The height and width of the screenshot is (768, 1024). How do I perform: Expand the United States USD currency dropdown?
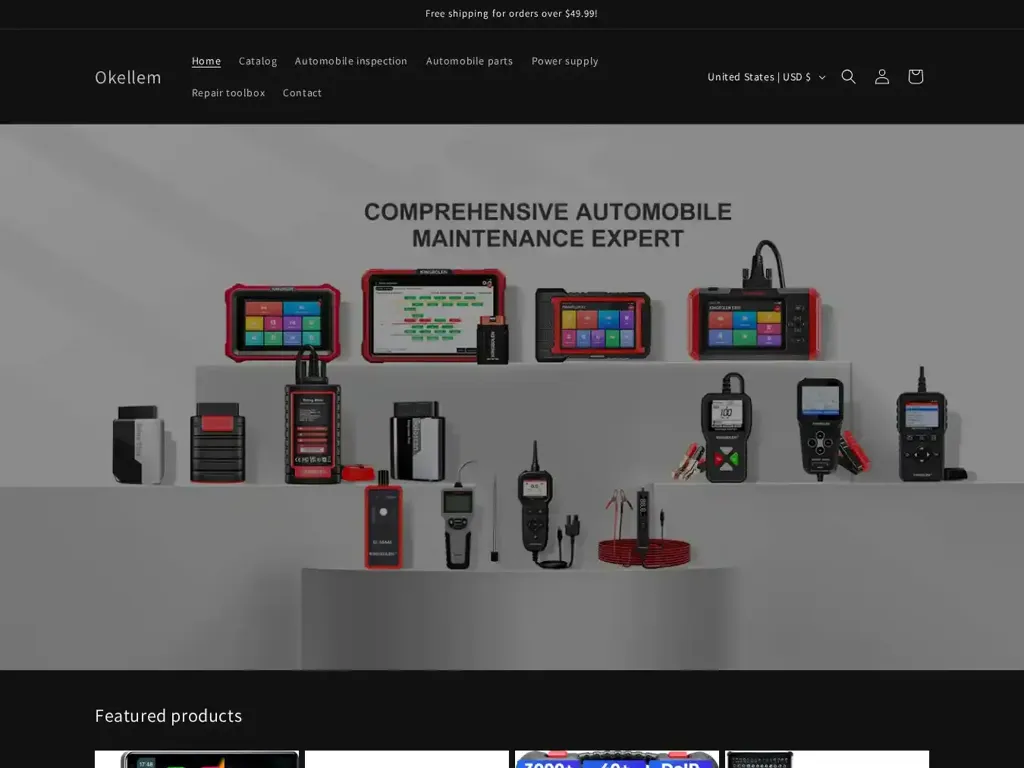(766, 76)
